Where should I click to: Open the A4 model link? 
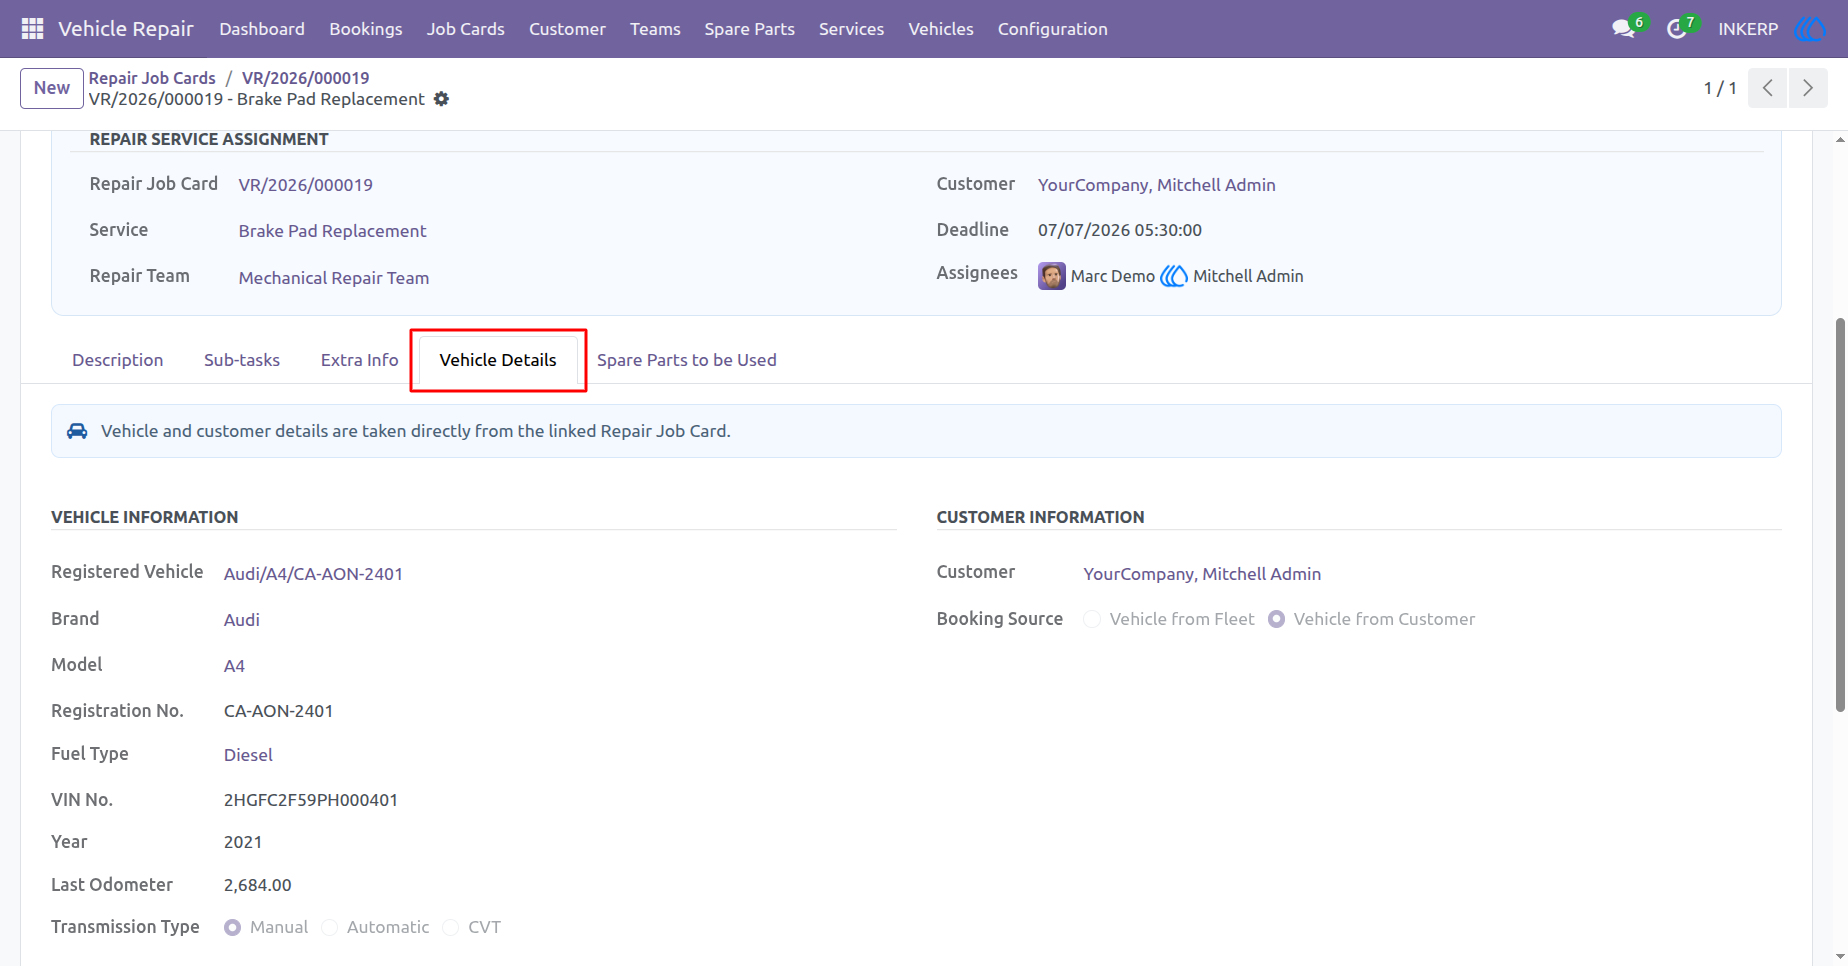234,666
